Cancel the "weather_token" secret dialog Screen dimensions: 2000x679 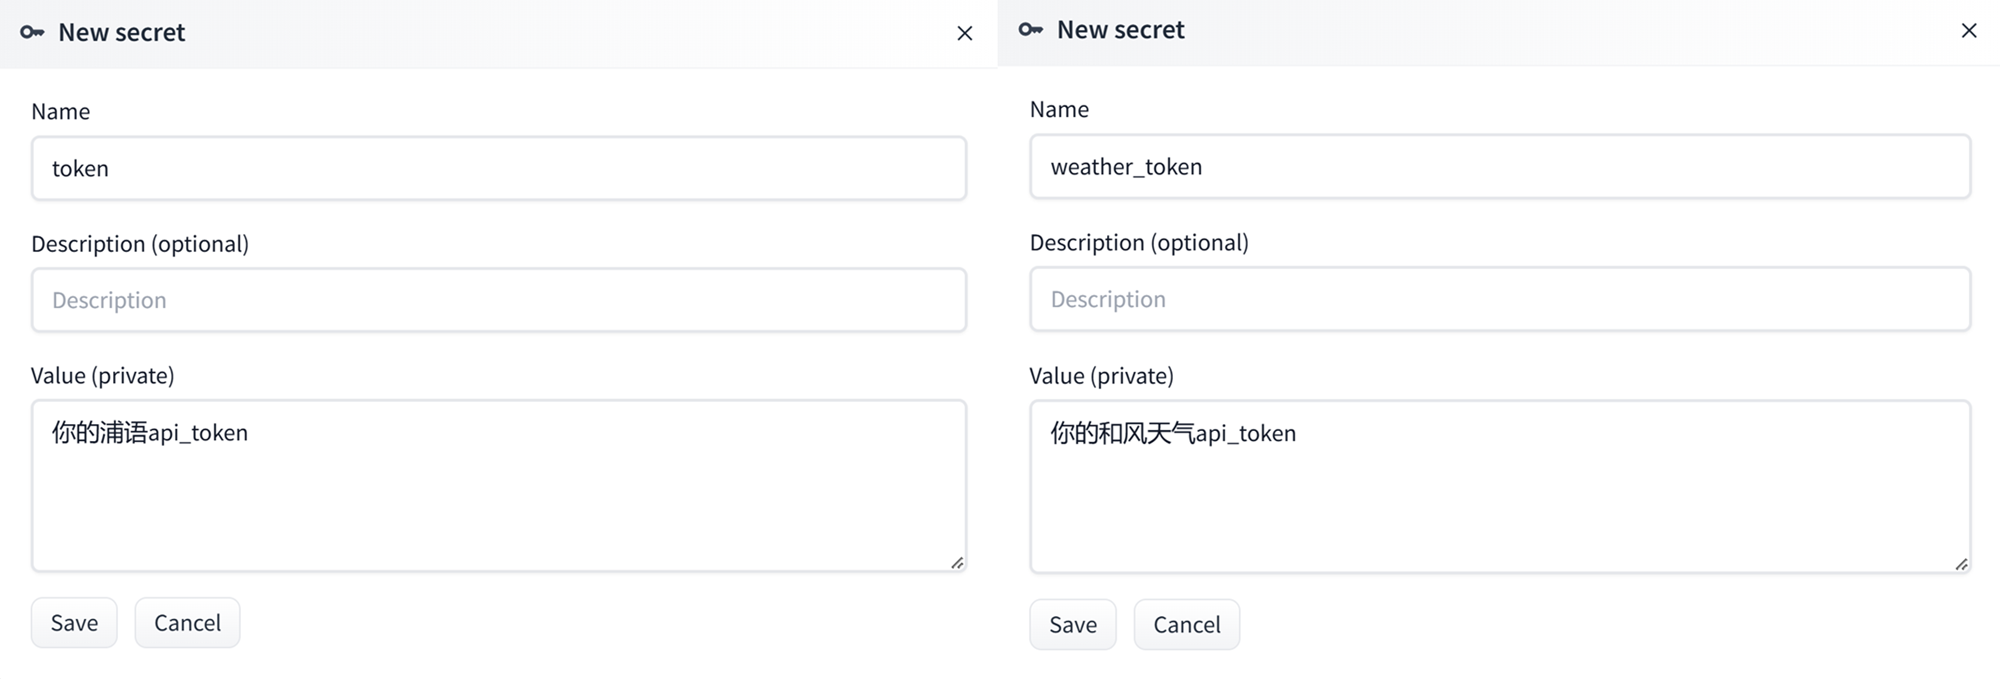coord(1186,625)
